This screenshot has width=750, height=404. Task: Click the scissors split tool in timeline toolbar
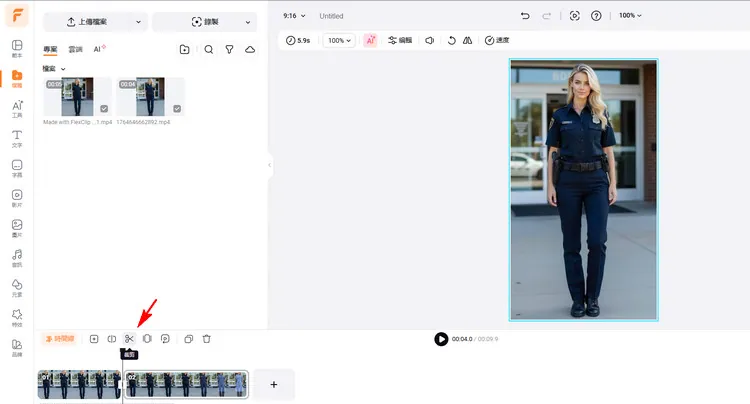(x=129, y=339)
